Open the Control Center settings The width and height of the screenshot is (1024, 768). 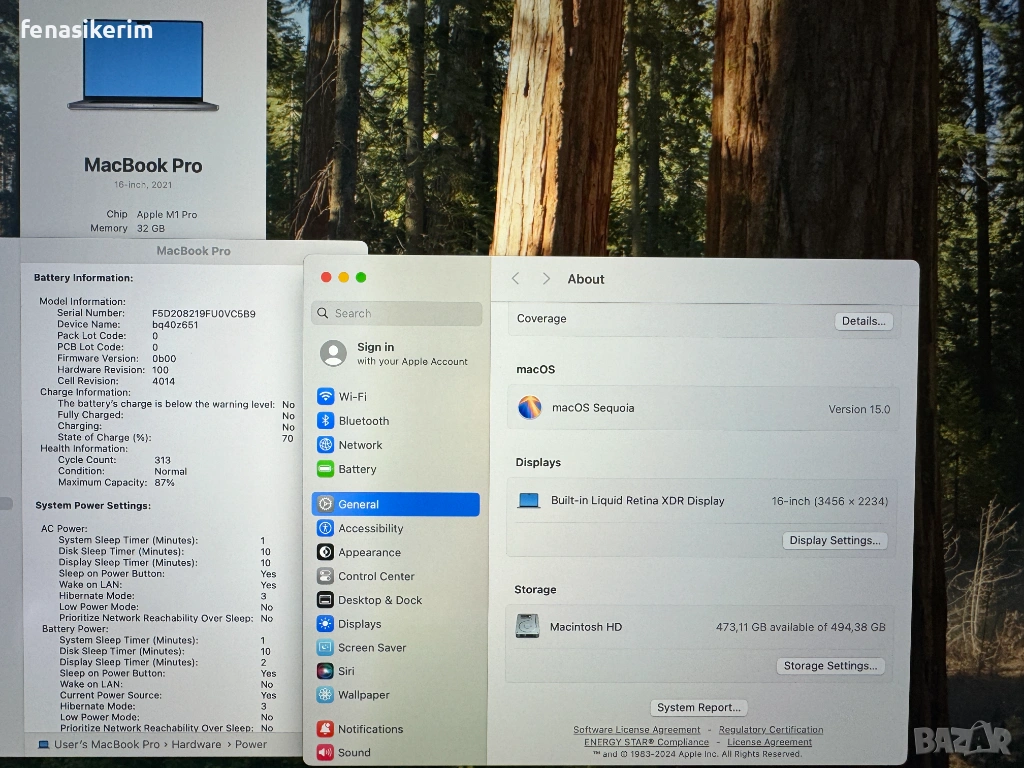pos(376,576)
